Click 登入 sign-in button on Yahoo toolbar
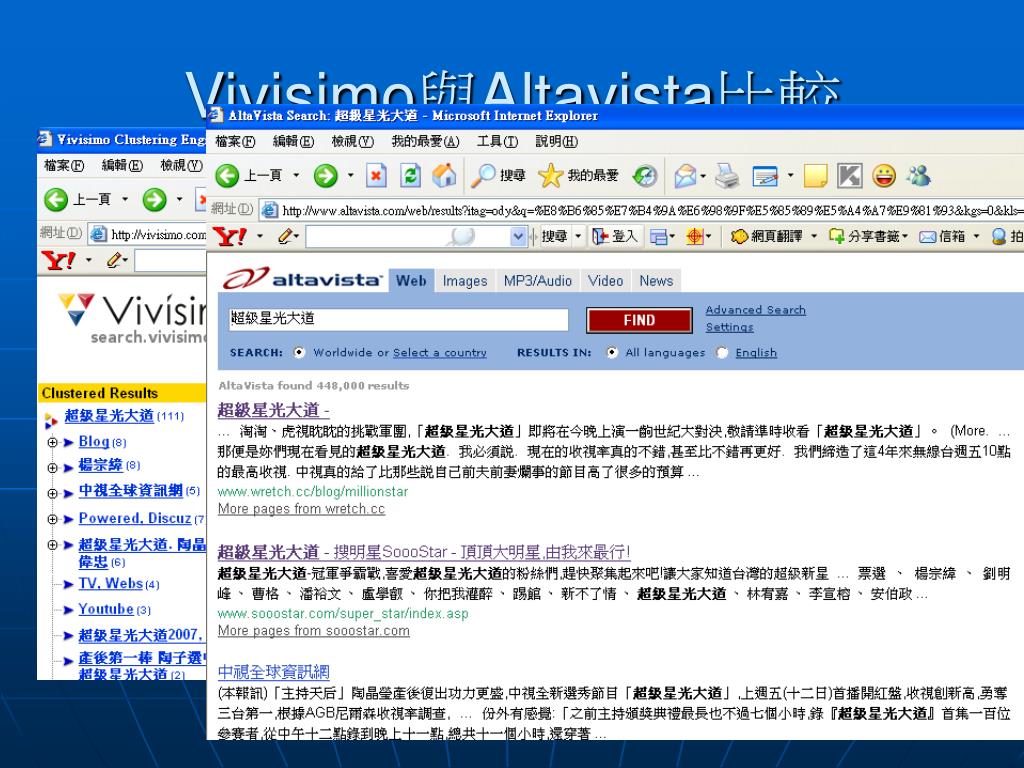The width and height of the screenshot is (1024, 768). 615,236
